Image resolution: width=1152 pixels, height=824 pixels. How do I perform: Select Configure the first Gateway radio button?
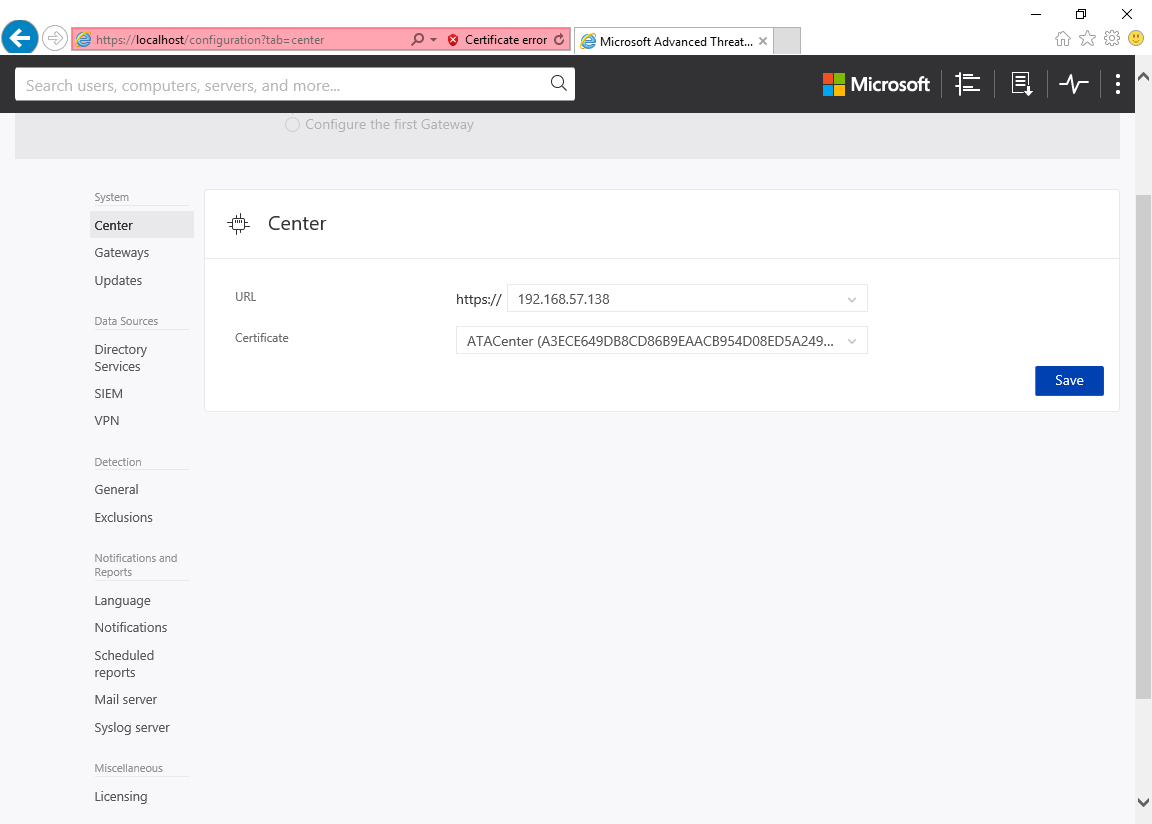(x=292, y=124)
